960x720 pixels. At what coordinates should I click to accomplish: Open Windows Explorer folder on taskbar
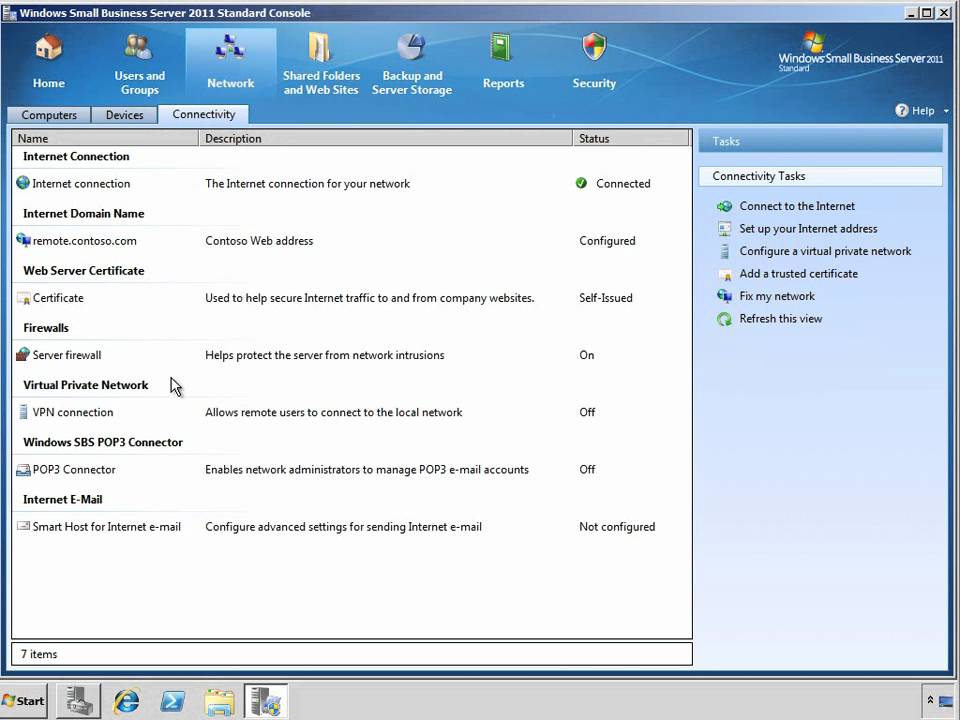coord(219,702)
